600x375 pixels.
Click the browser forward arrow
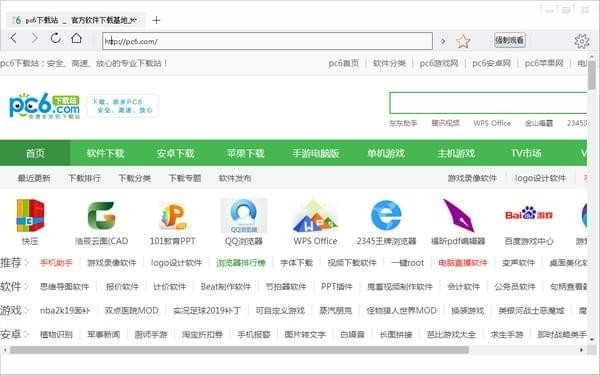click(35, 38)
